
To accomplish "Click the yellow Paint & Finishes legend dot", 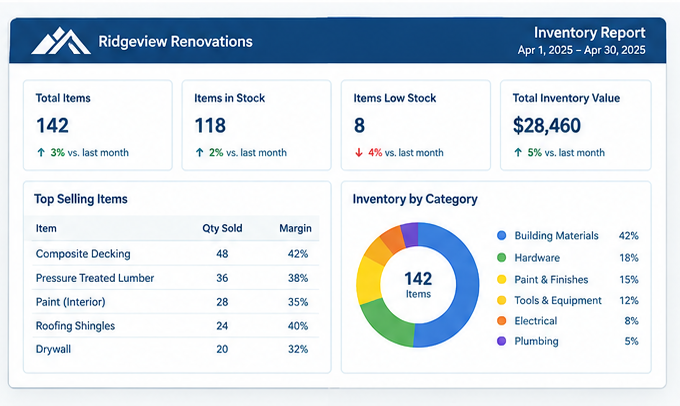I will click(x=501, y=279).
